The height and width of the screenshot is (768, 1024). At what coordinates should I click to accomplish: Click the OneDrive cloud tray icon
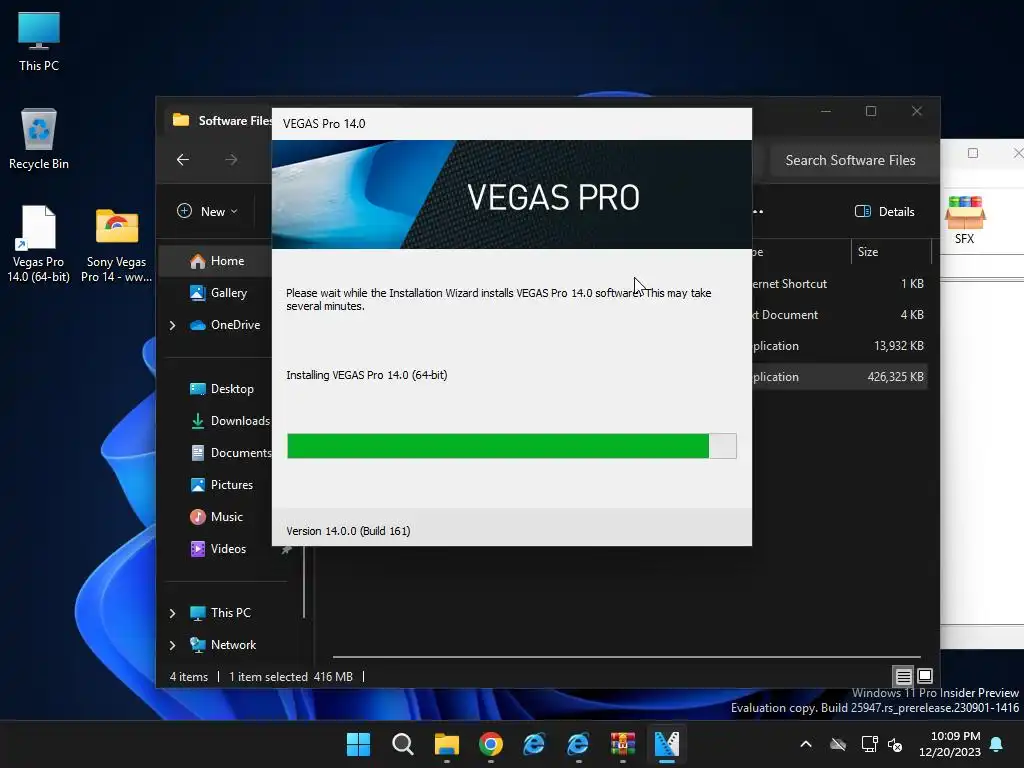coord(838,744)
